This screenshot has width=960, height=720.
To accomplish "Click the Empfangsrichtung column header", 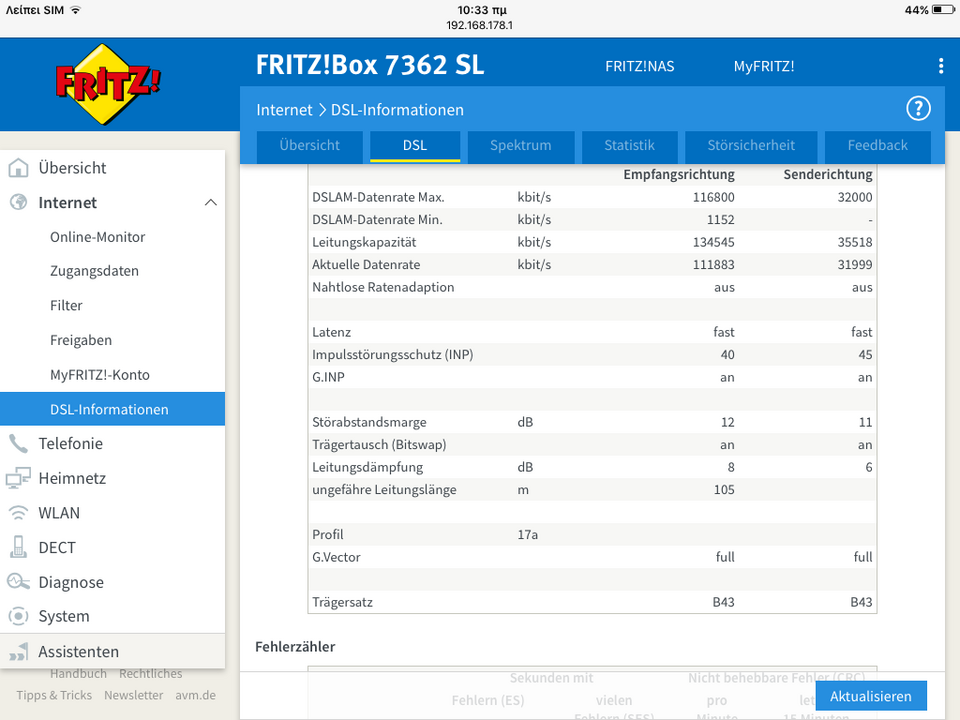I will [x=678, y=174].
